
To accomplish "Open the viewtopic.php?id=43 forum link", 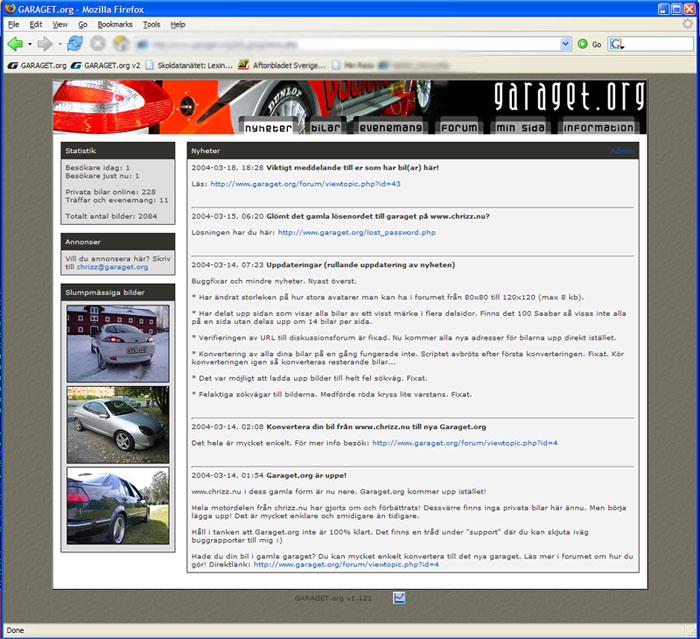I will (305, 184).
